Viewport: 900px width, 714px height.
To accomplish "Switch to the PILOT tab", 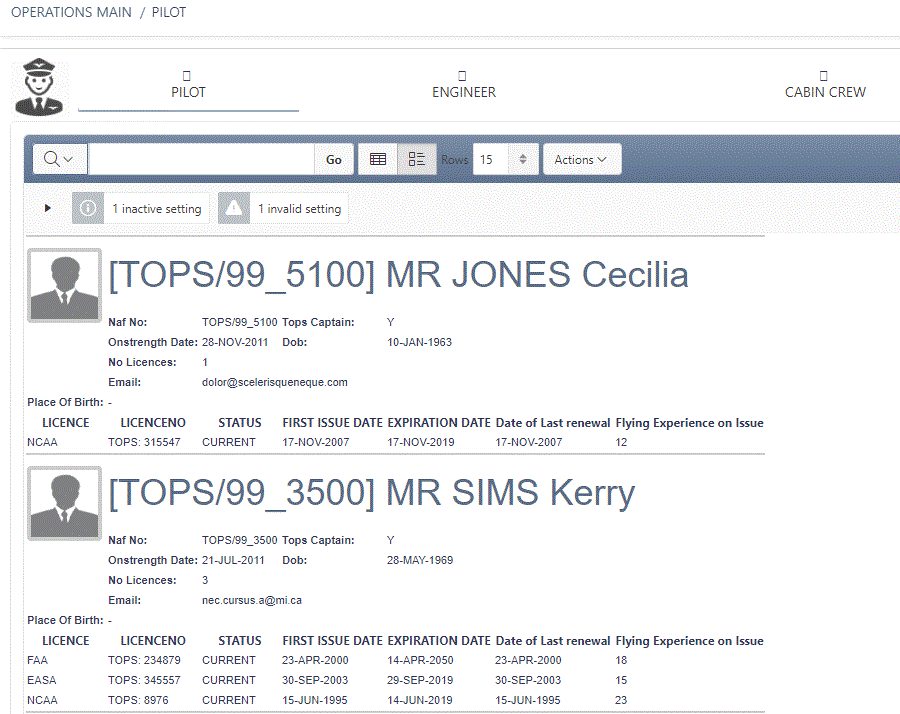I will tap(188, 92).
